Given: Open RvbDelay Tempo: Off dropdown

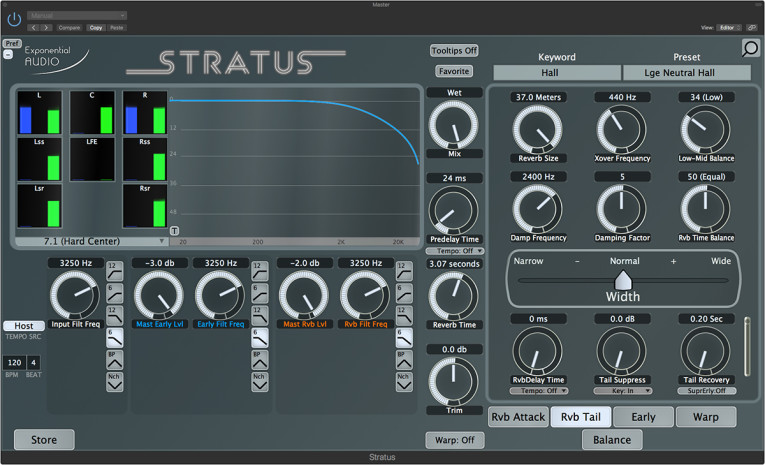Looking at the screenshot, I should click(539, 391).
